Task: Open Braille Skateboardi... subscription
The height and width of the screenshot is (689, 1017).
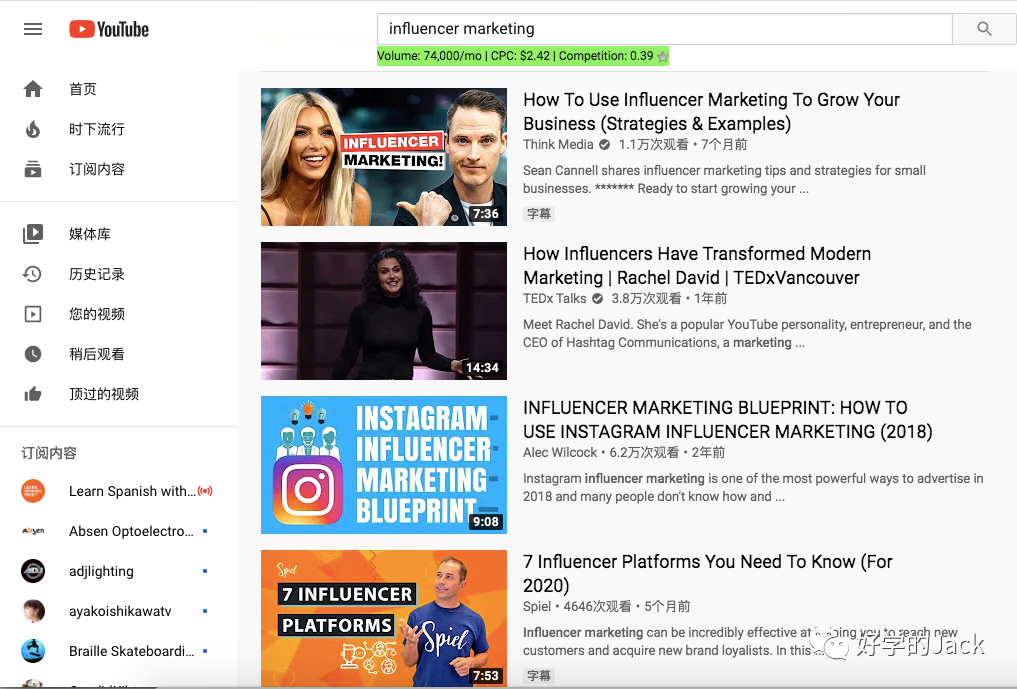Action: (119, 651)
